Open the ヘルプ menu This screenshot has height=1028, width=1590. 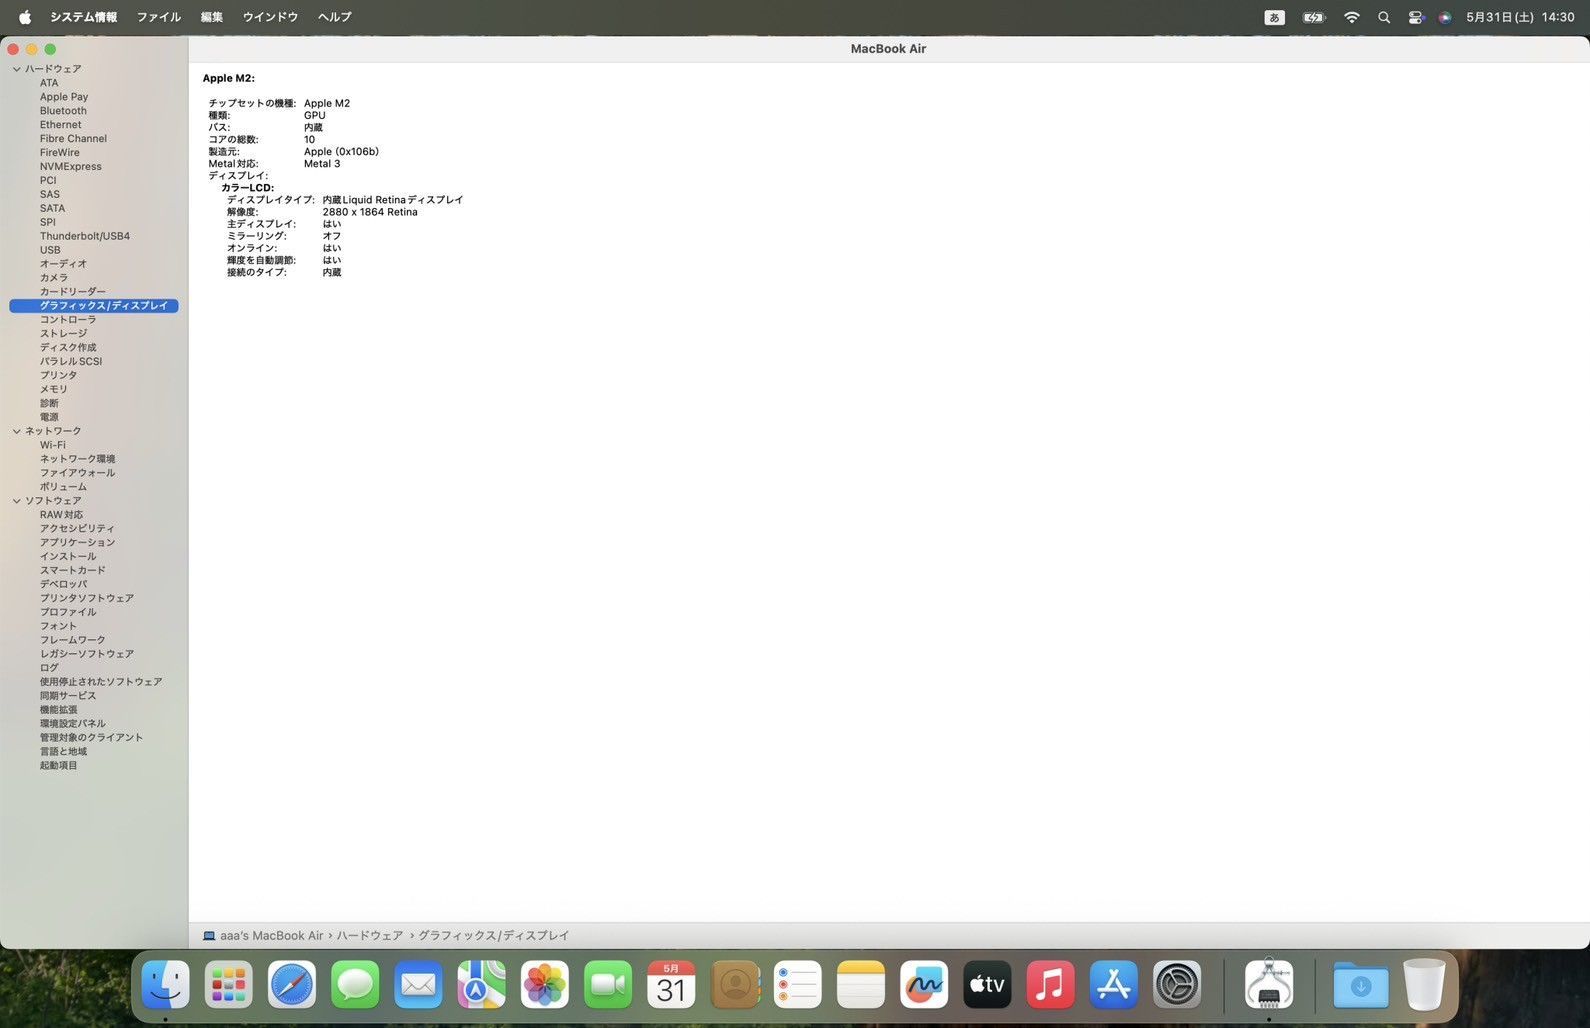tap(334, 17)
